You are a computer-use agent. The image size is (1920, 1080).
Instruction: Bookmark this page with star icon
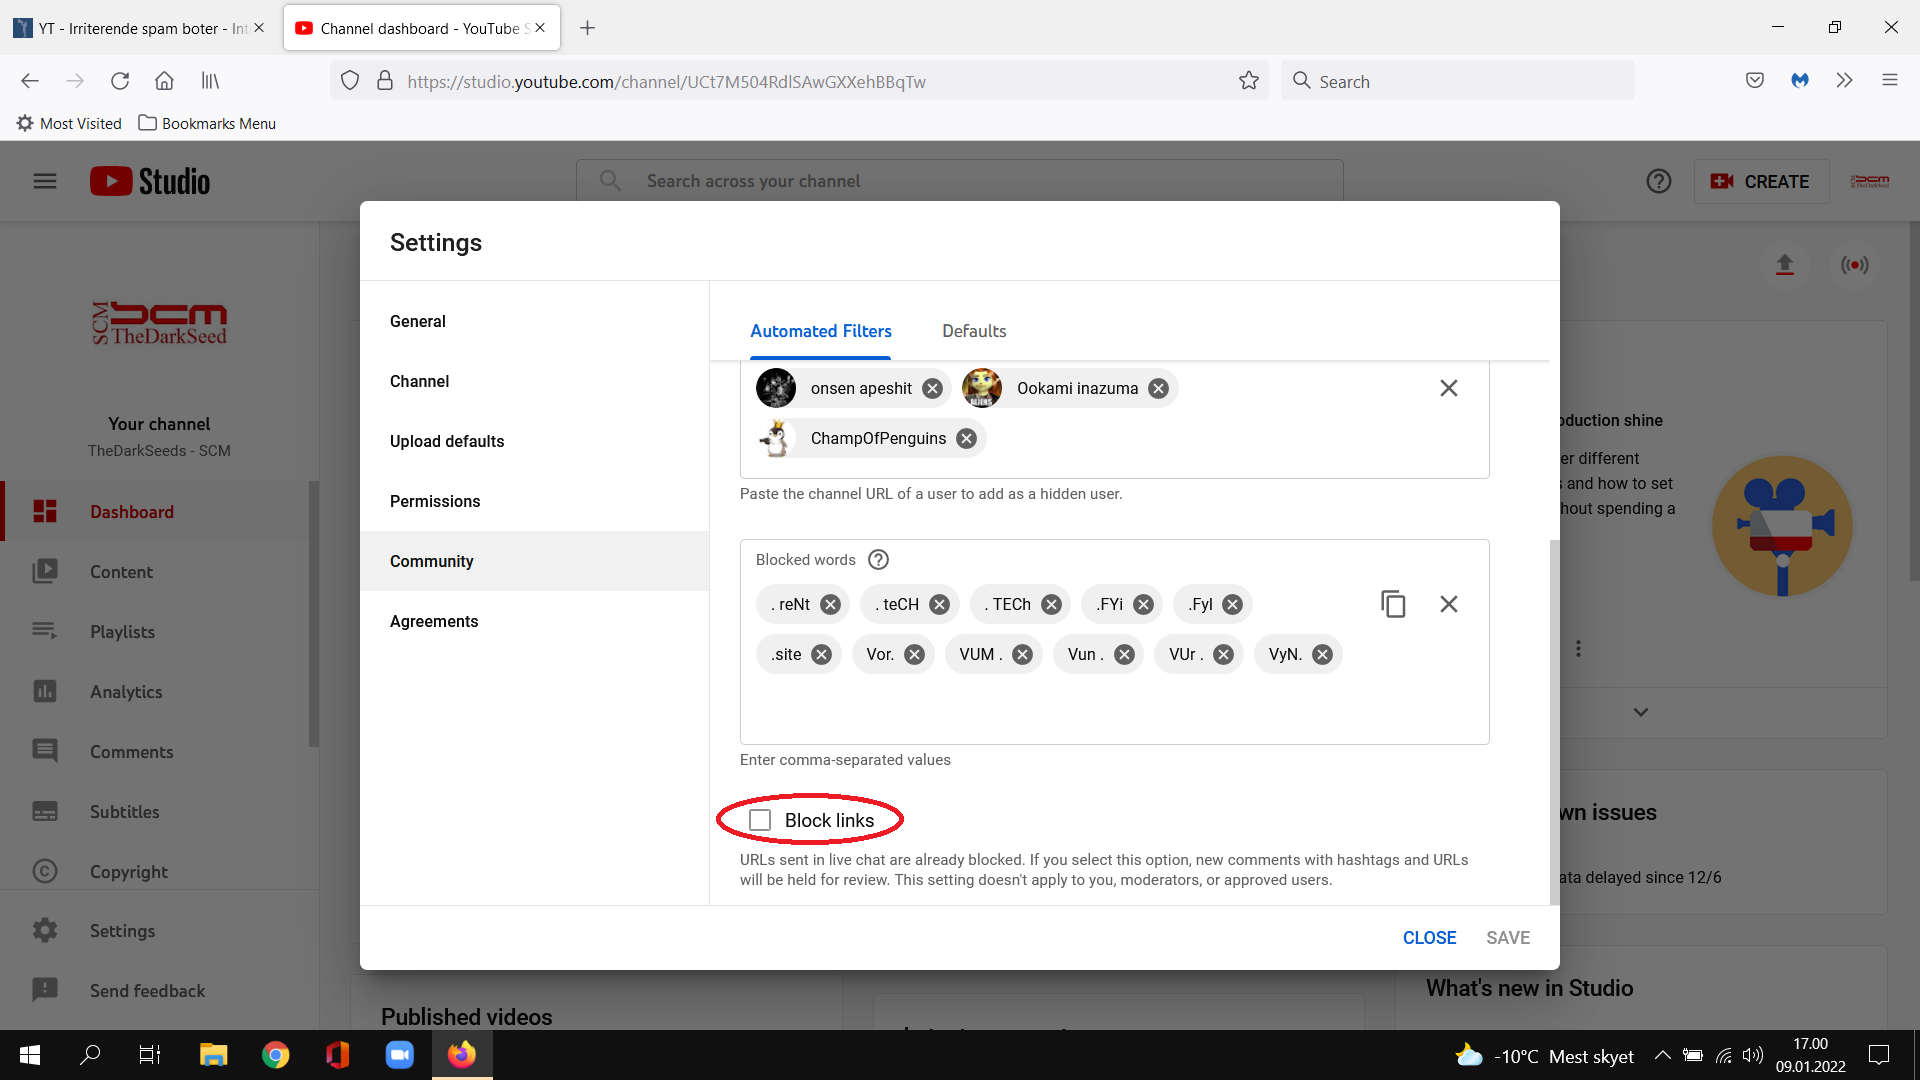tap(1248, 81)
